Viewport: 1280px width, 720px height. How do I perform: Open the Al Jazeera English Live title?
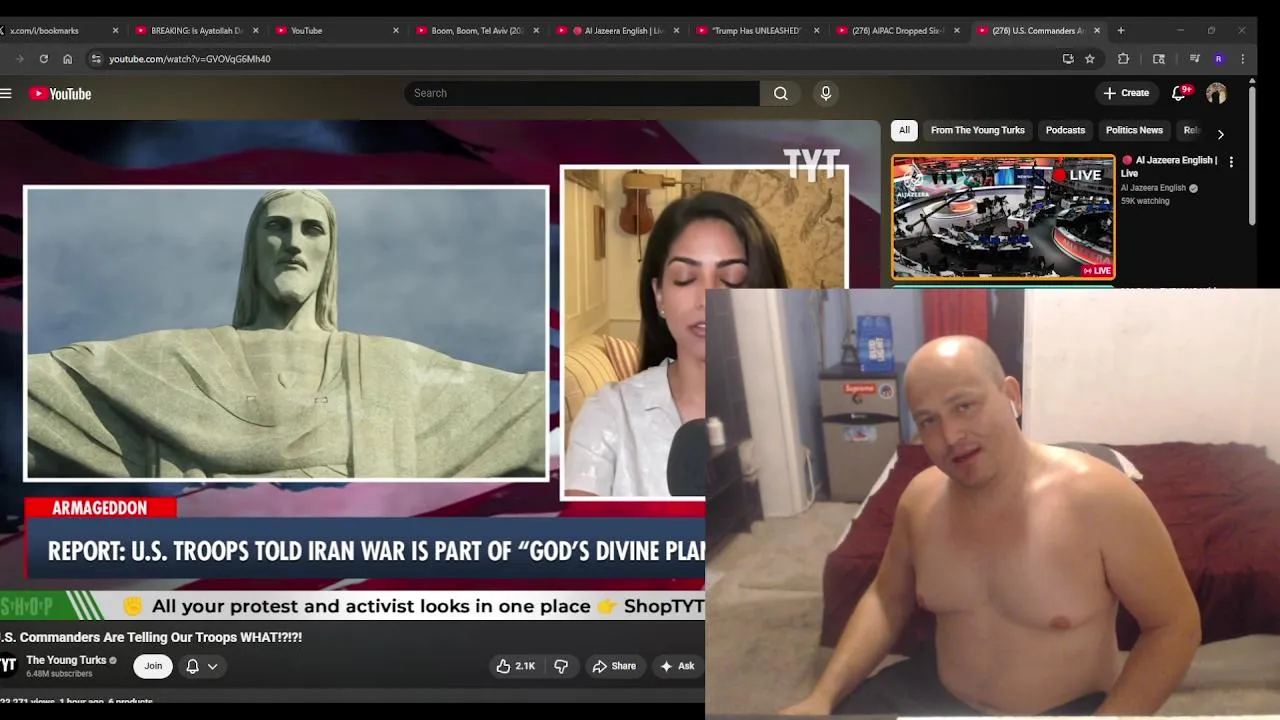click(x=1168, y=166)
